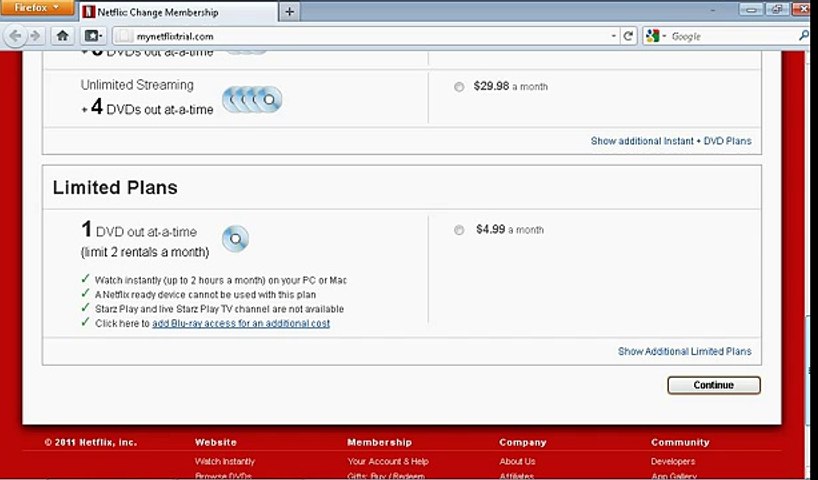
Task: Click the footer 'Community' heading
Action: point(680,442)
